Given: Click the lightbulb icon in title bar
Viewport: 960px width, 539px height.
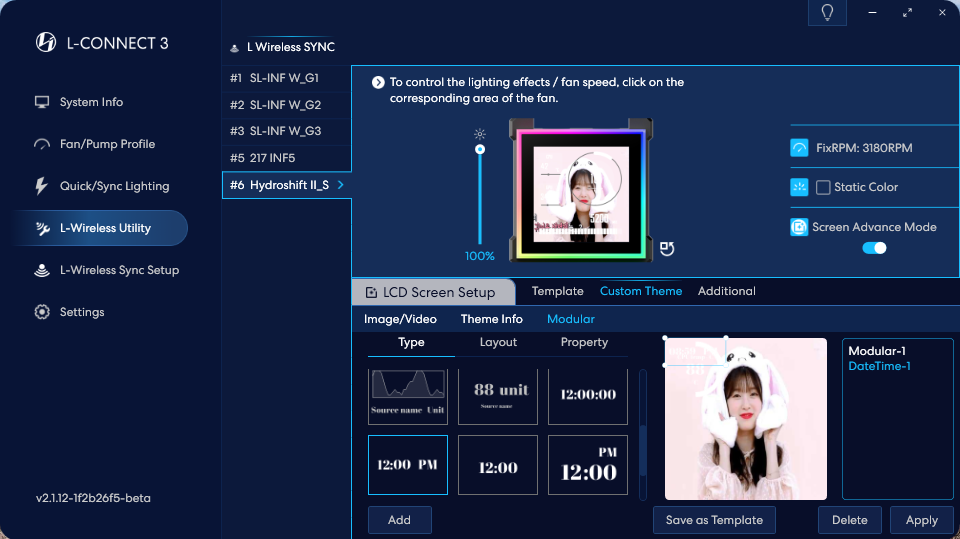Looking at the screenshot, I should [x=827, y=12].
